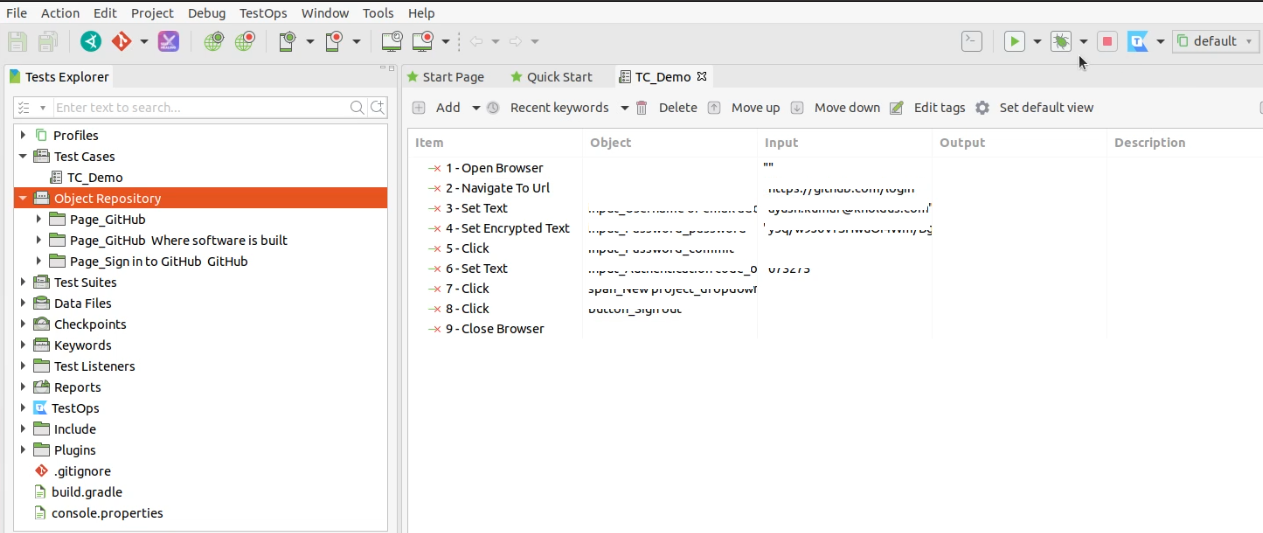
Task: Click the Spy Windows monitor icon
Action: 392,42
